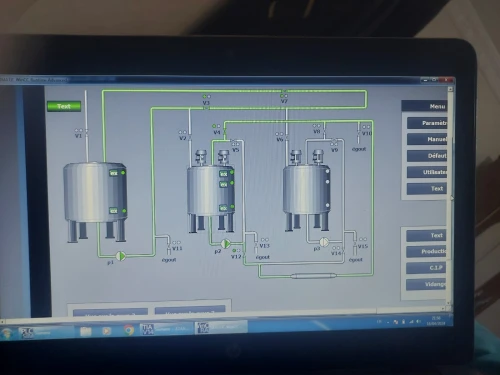Toggle the V11 status indicator lights

tap(176, 242)
